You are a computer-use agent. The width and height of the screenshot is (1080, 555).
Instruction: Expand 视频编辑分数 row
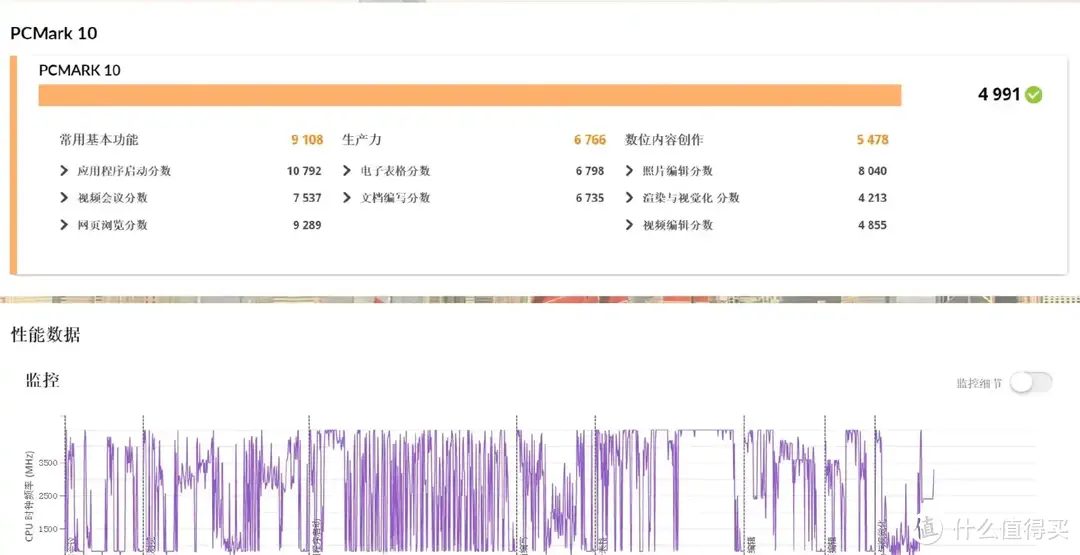pos(629,225)
